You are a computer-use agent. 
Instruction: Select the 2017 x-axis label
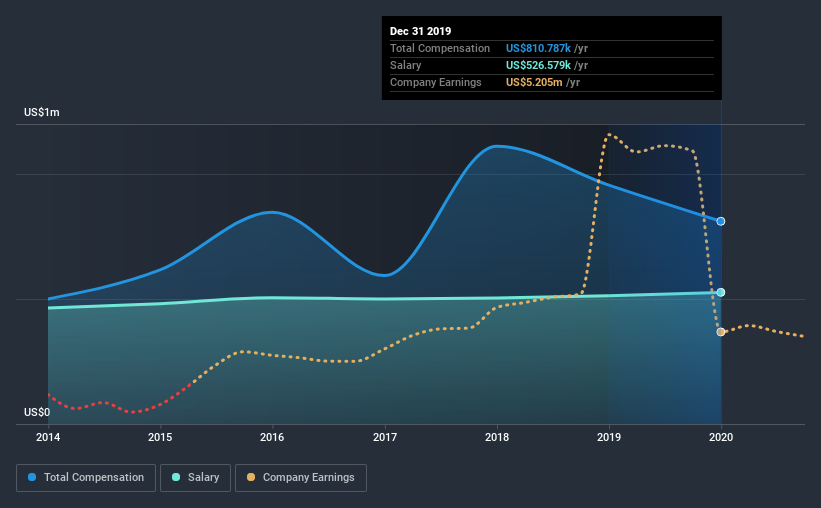tap(385, 437)
